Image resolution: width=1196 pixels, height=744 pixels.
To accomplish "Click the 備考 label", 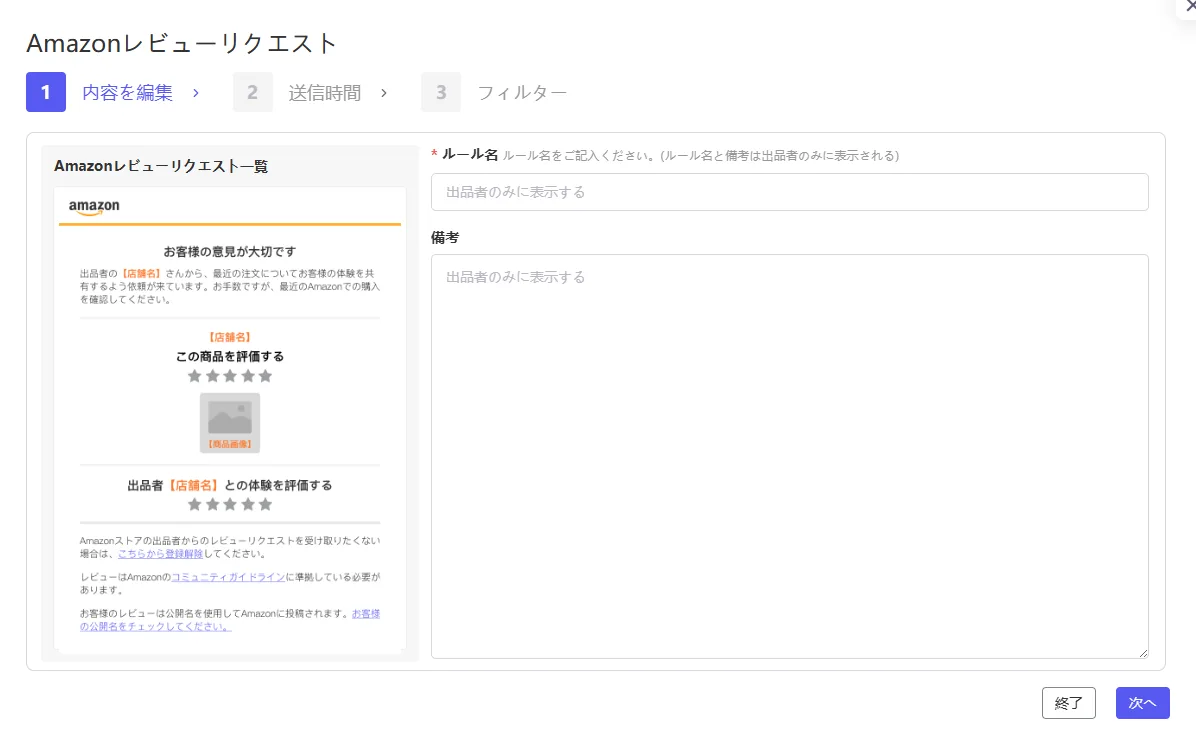I will (x=445, y=237).
